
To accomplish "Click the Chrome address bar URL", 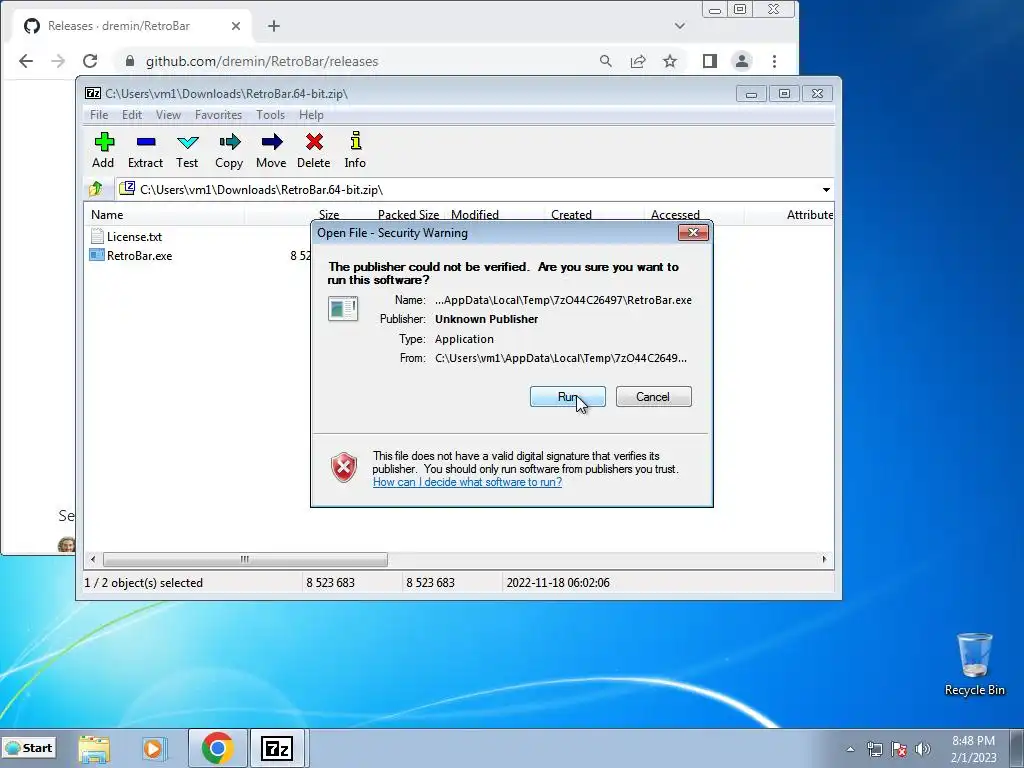I will click(x=262, y=61).
